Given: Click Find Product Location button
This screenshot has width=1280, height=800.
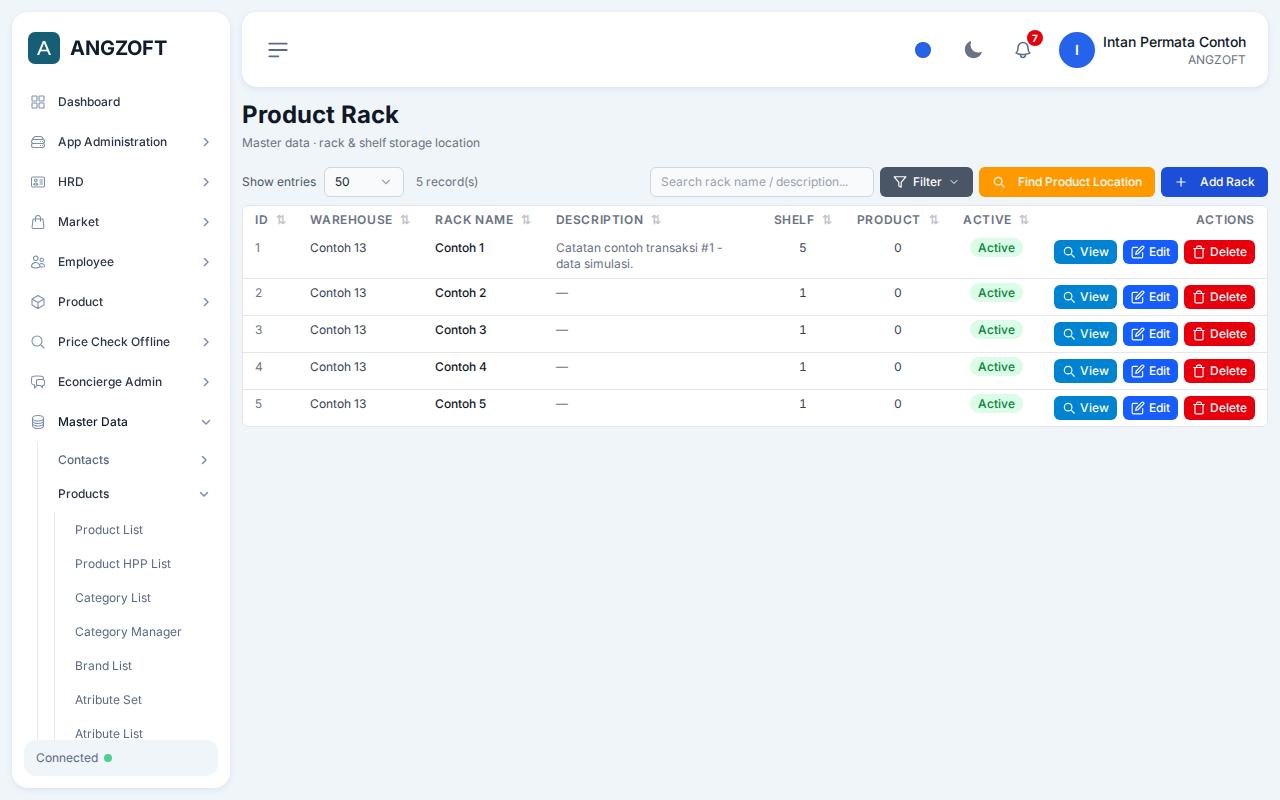Looking at the screenshot, I should tap(1067, 182).
